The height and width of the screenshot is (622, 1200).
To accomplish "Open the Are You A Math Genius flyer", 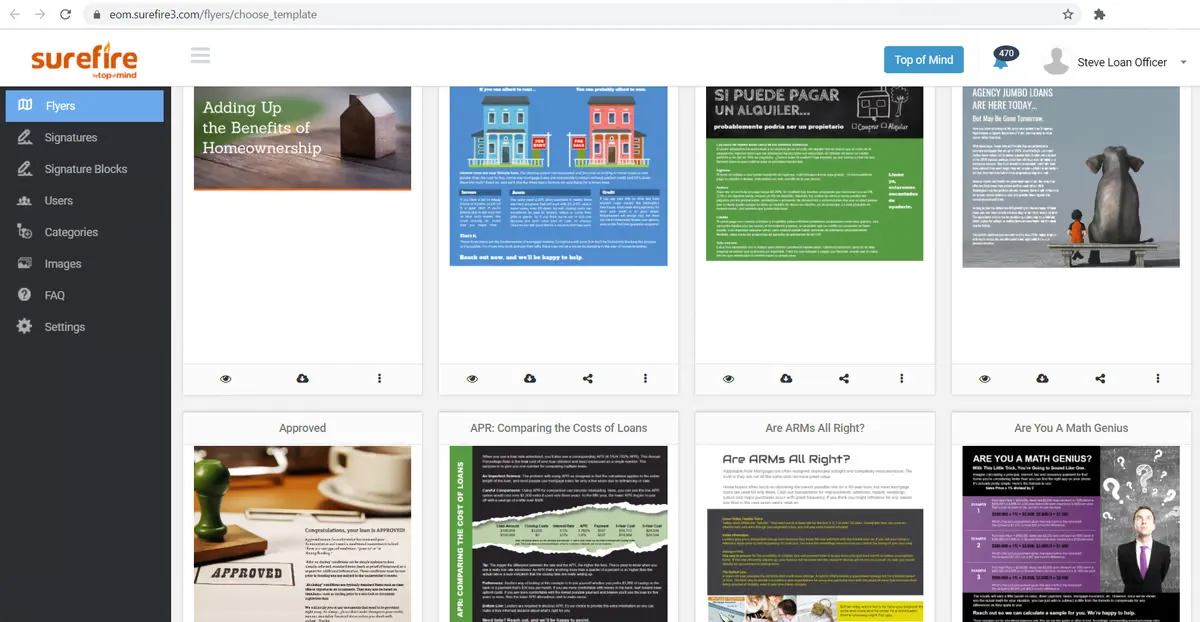I will coord(1071,533).
